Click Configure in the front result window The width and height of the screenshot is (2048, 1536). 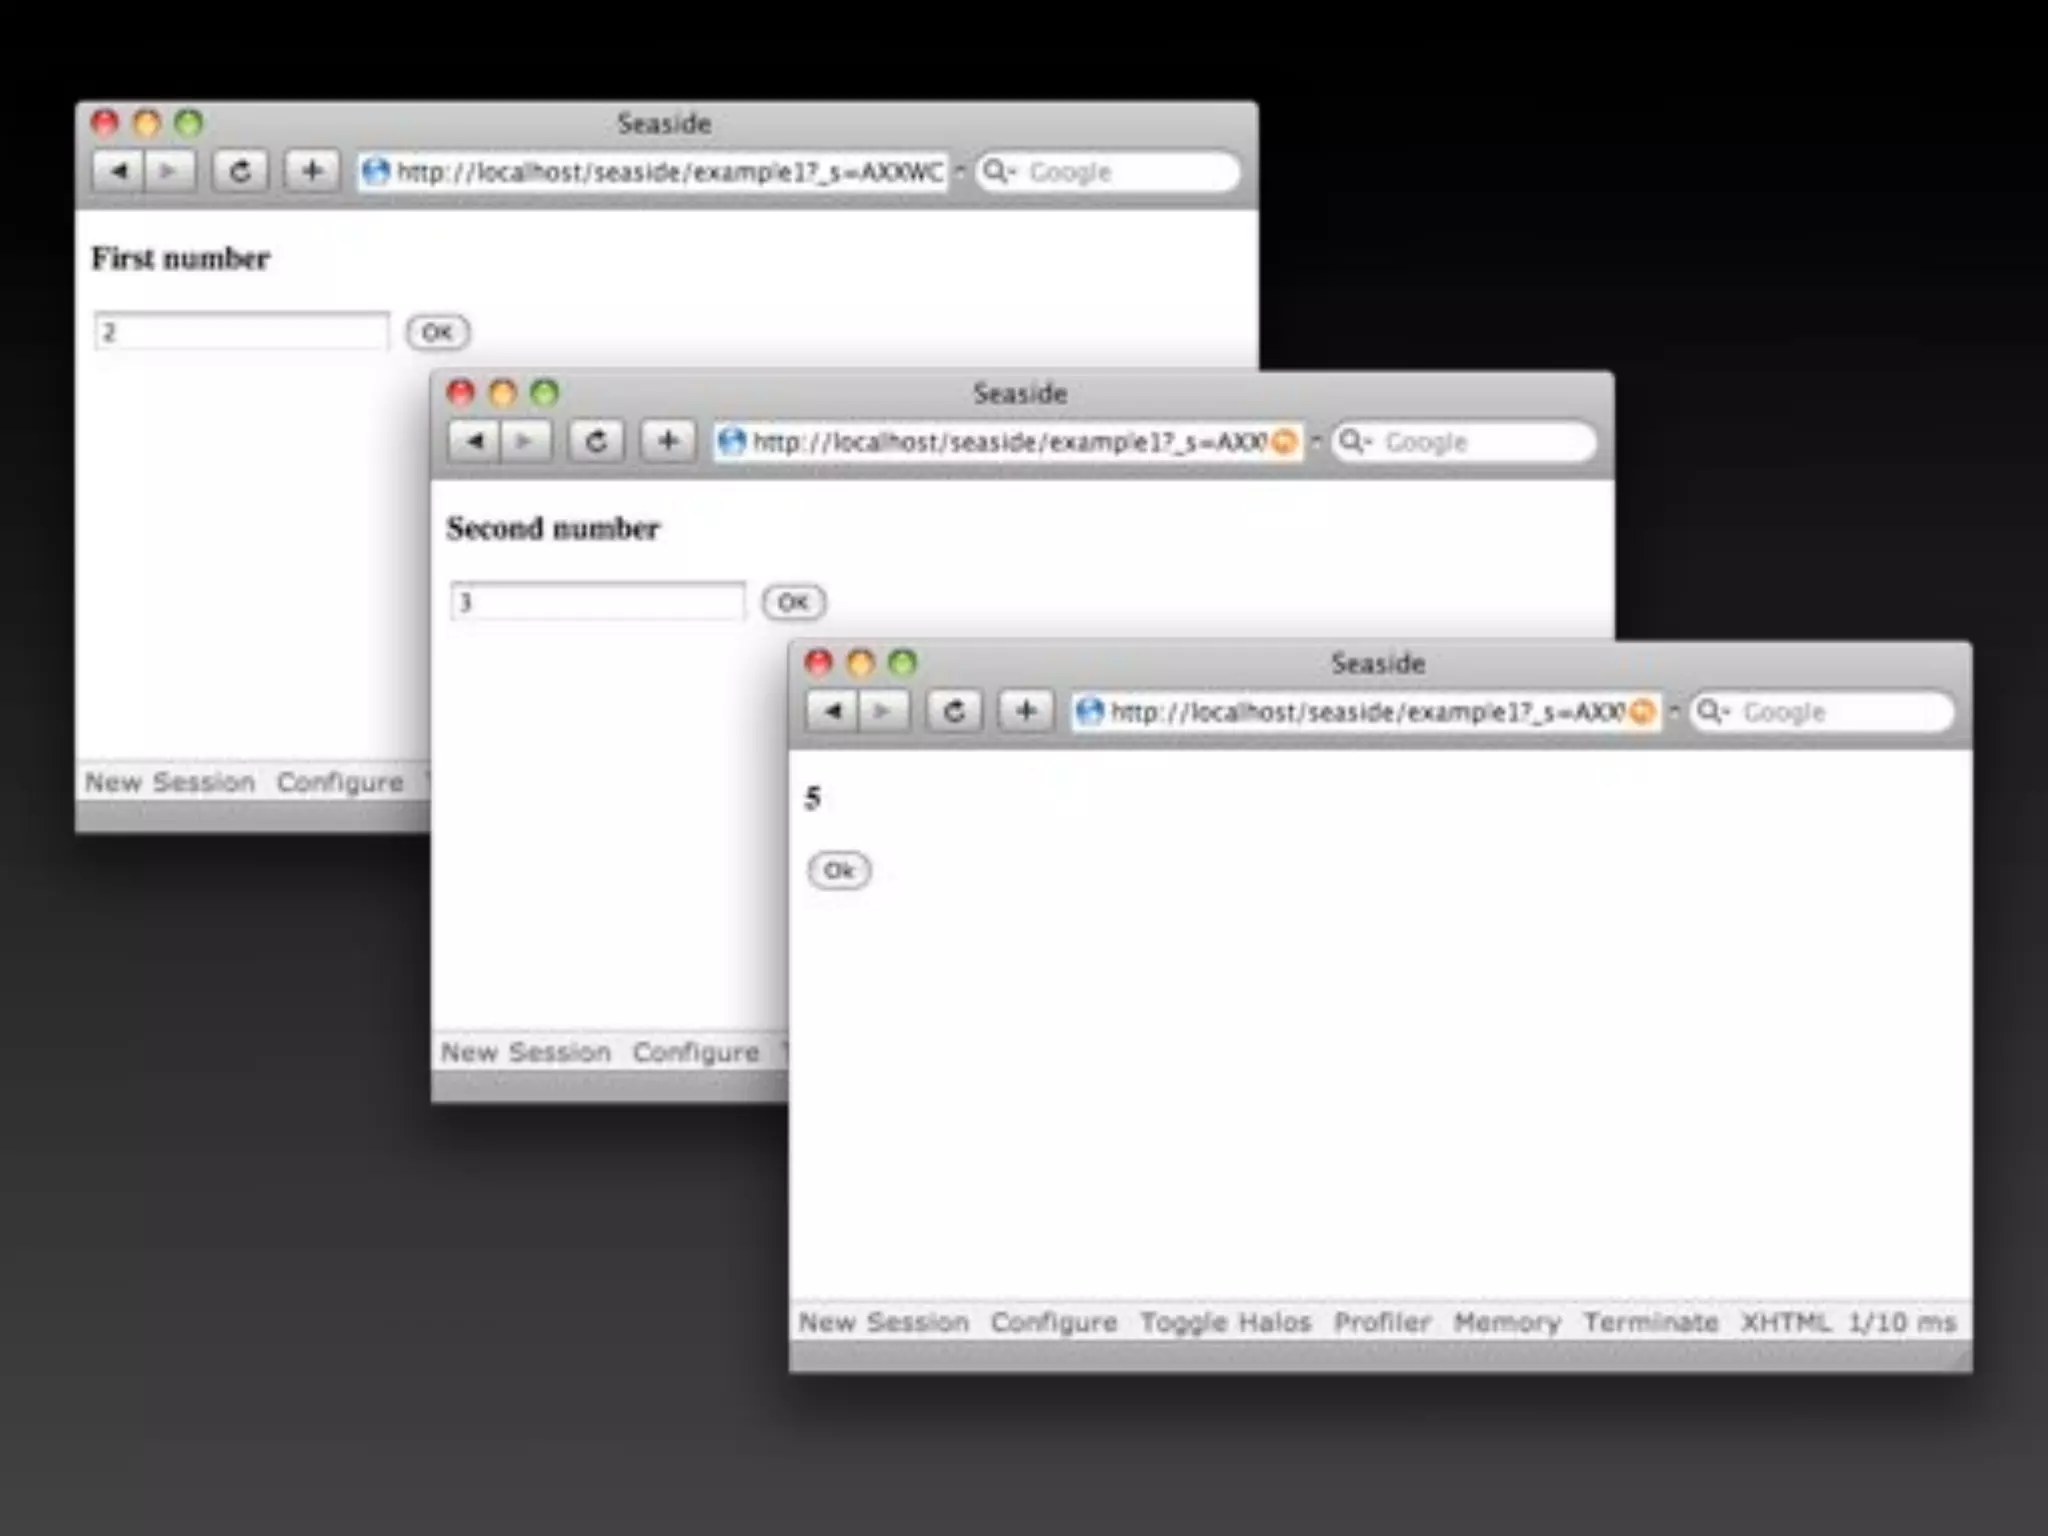tap(1054, 1322)
